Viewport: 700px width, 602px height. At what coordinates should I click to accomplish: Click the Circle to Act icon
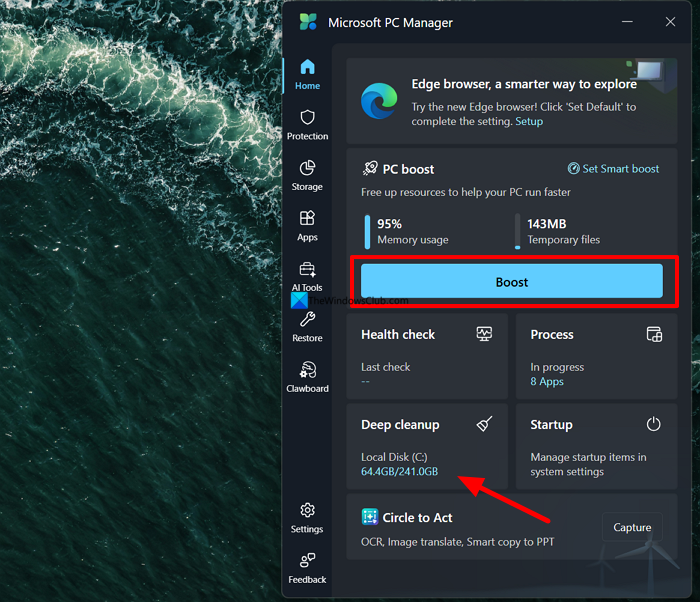pyautogui.click(x=370, y=517)
